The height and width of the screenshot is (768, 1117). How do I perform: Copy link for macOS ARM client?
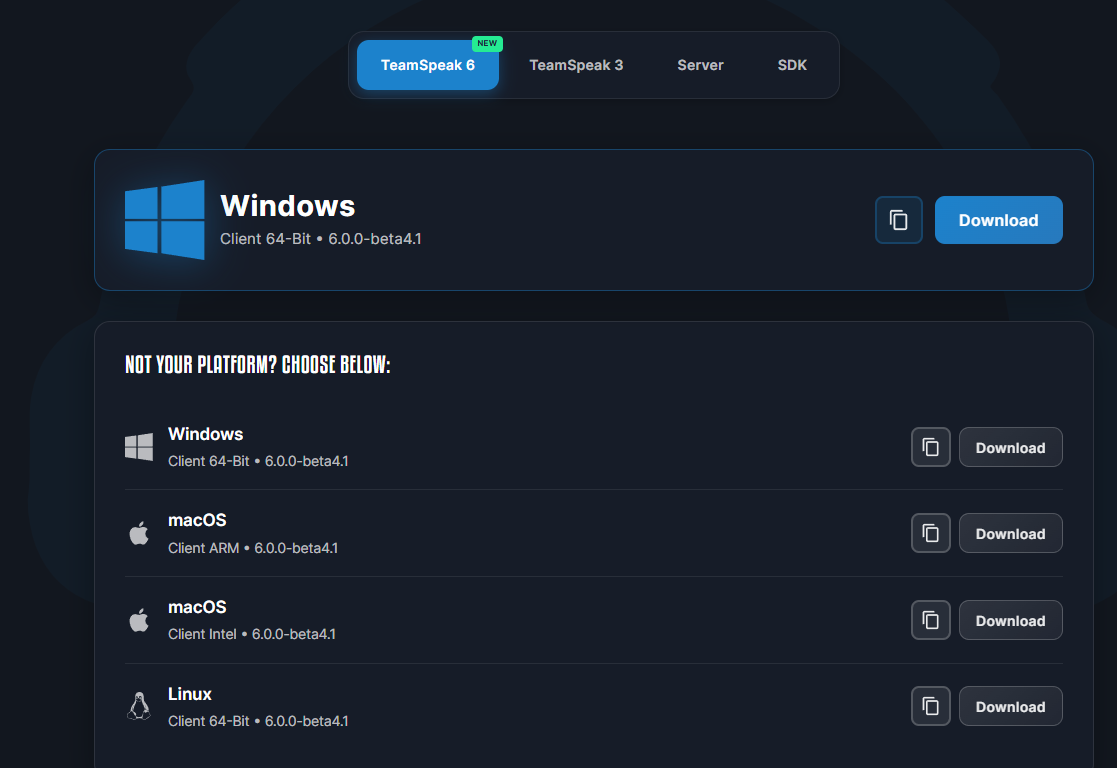[930, 533]
